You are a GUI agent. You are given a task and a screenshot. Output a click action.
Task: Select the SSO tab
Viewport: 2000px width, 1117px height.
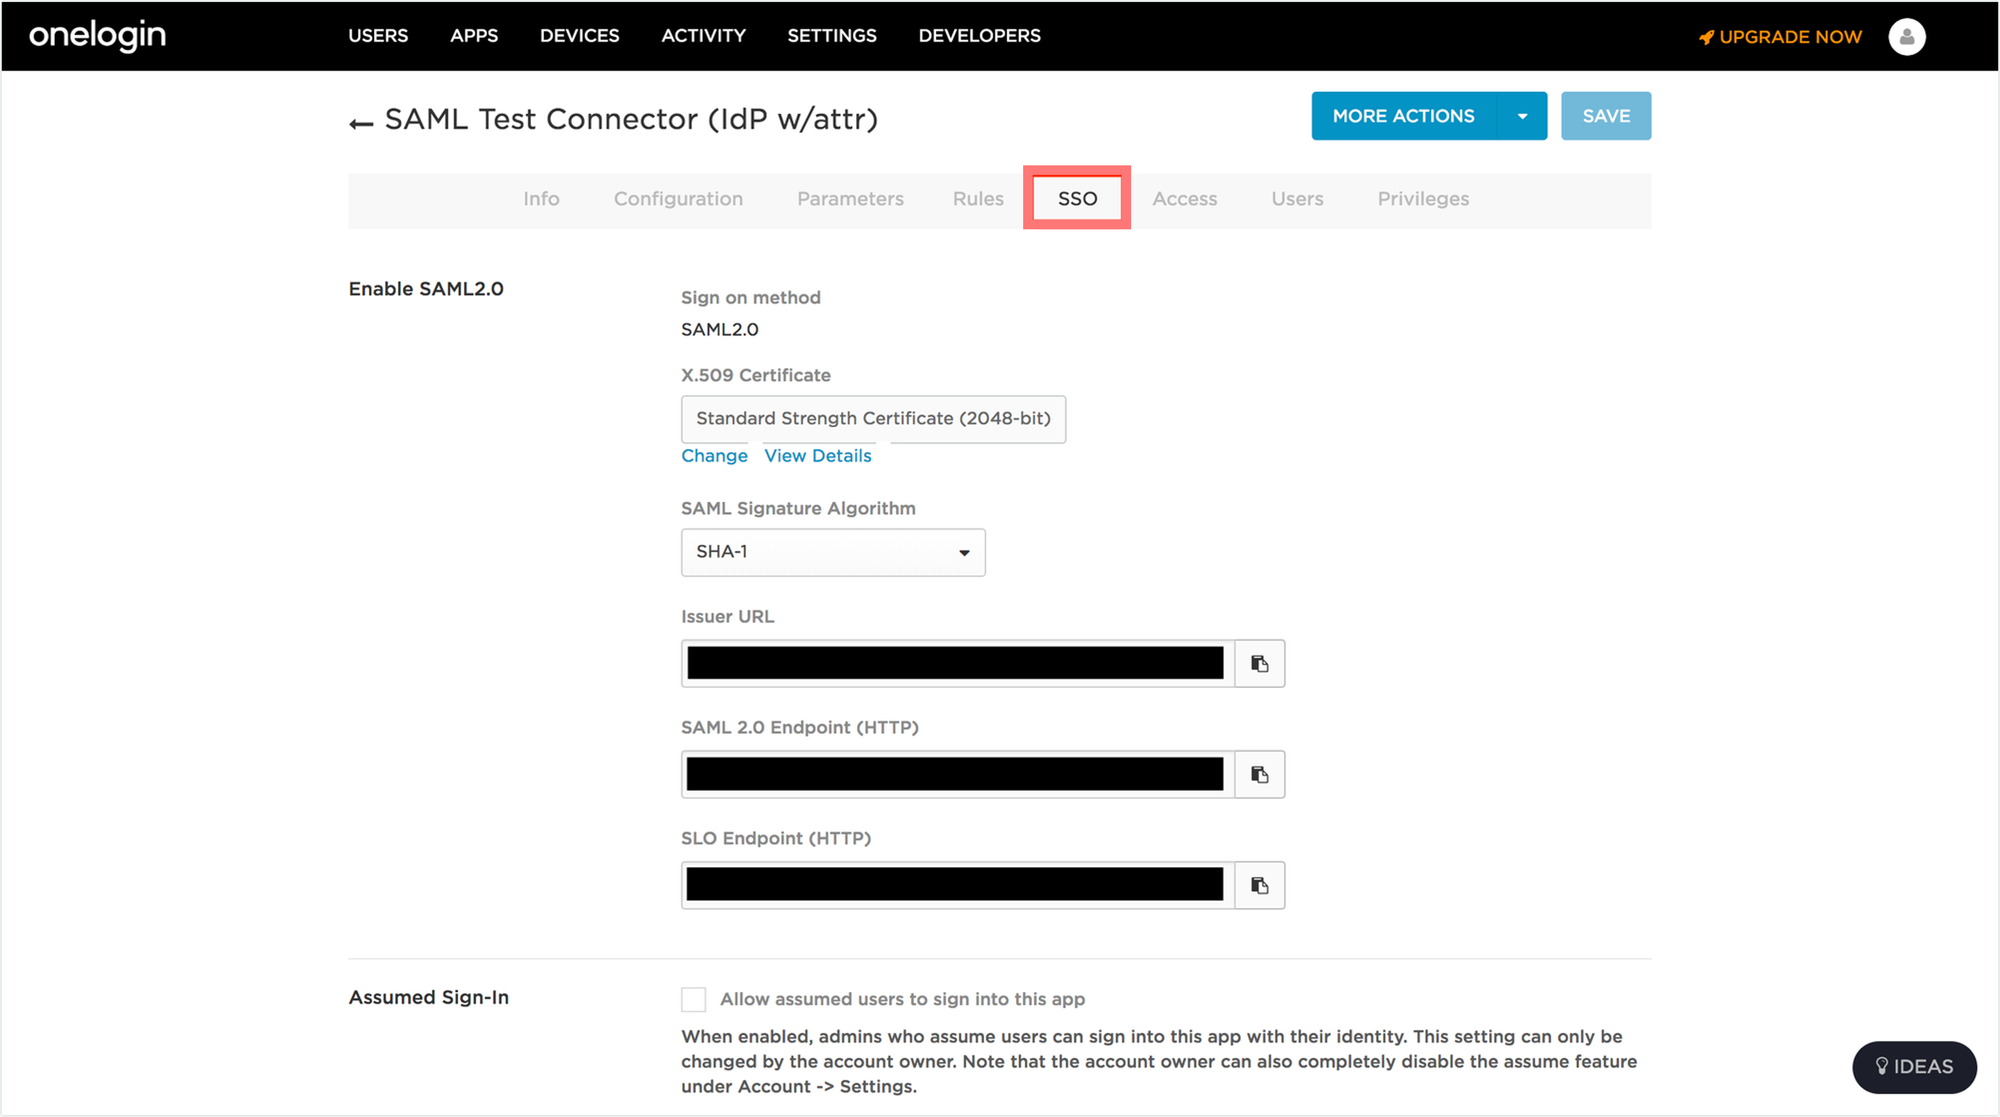1077,198
